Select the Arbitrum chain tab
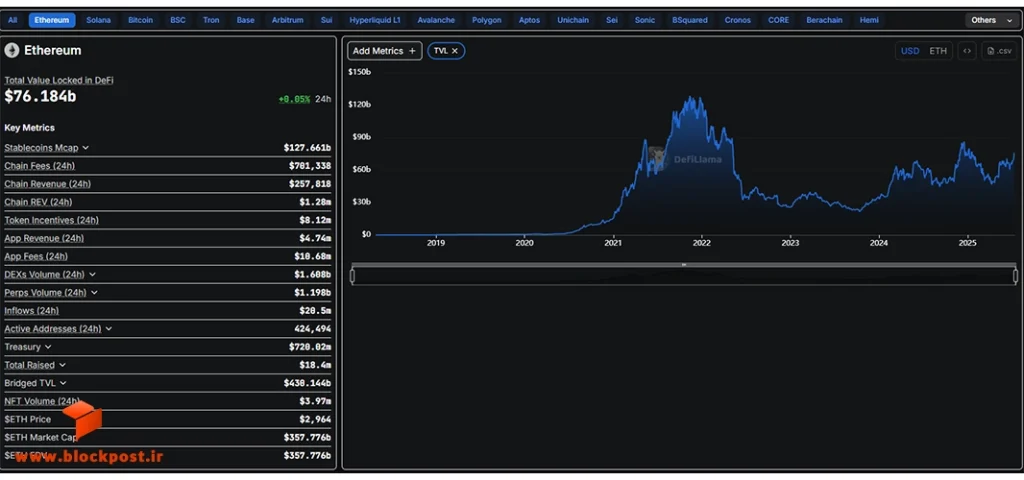The image size is (1024, 480). (x=287, y=20)
